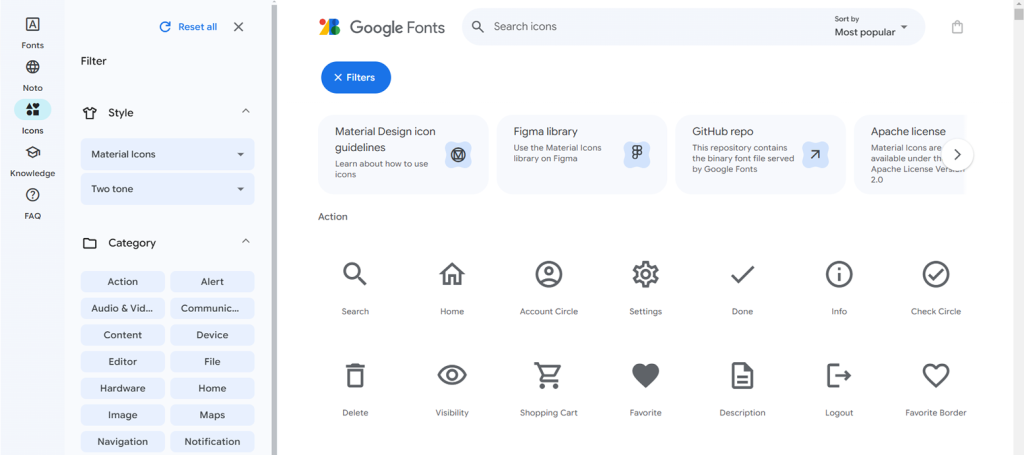Toggle the Communication category chip
1024x455 pixels.
coord(212,309)
